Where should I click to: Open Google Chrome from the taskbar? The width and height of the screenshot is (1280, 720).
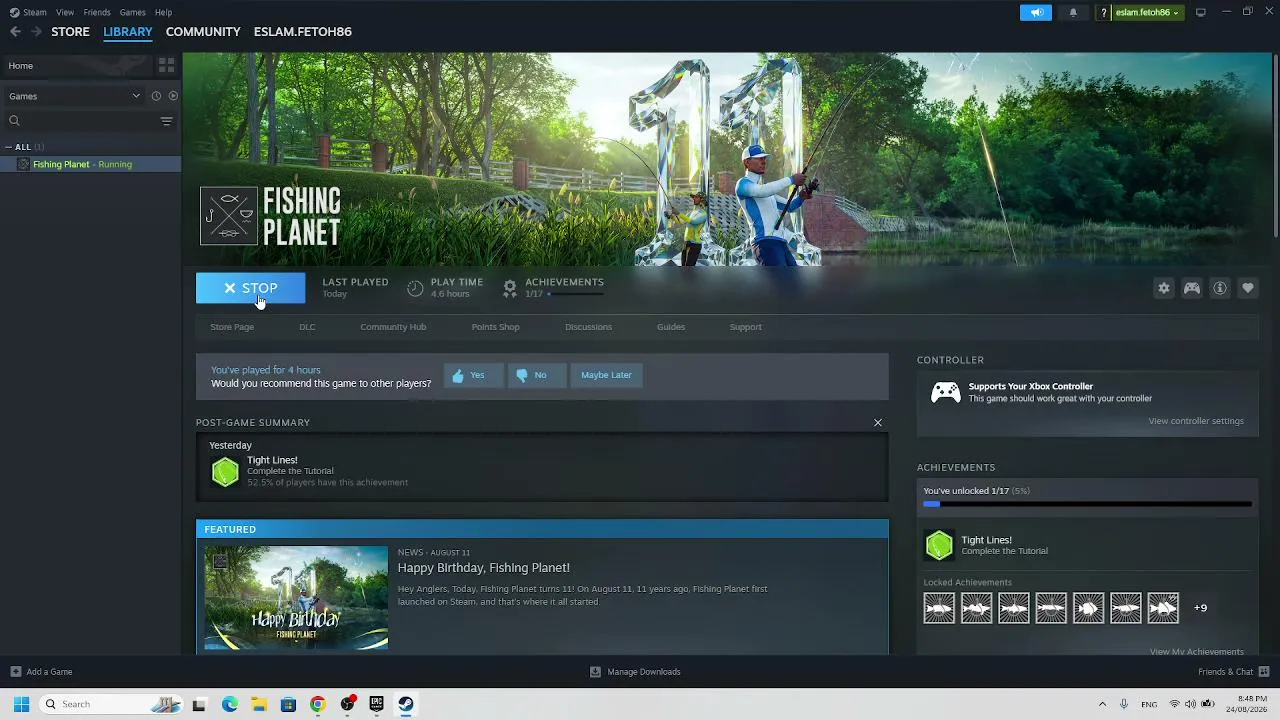(x=317, y=704)
